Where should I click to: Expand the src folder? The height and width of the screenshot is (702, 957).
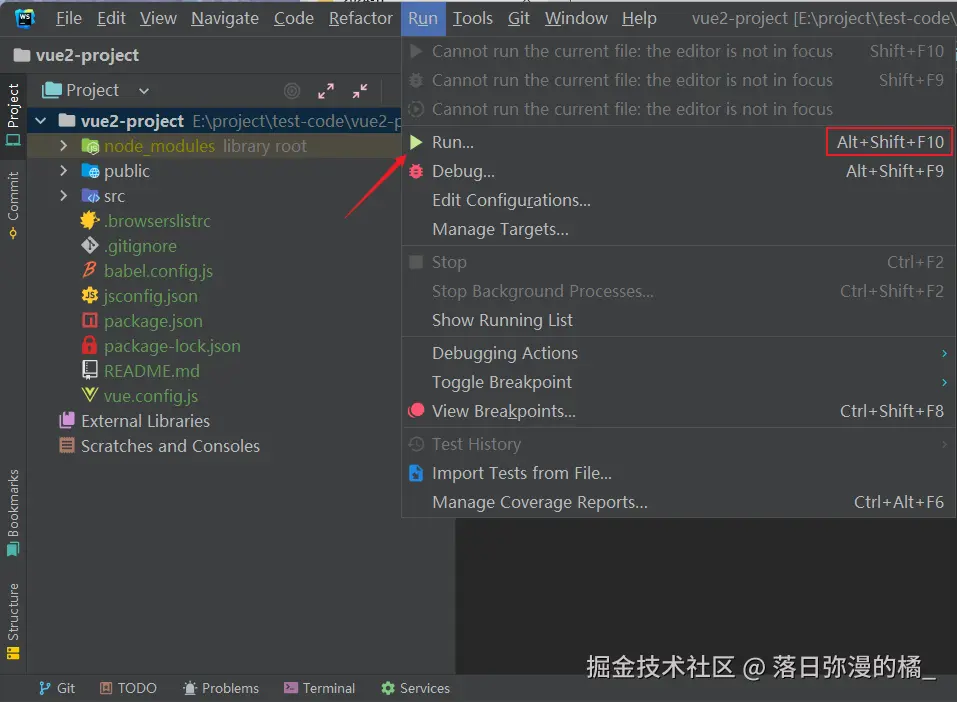click(63, 196)
